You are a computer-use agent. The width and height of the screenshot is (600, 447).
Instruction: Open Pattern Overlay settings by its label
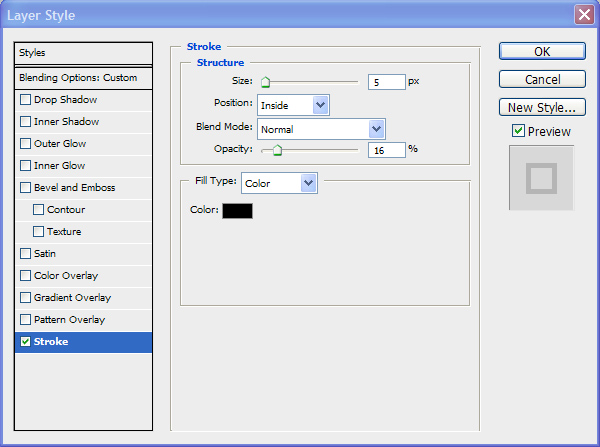click(x=69, y=320)
